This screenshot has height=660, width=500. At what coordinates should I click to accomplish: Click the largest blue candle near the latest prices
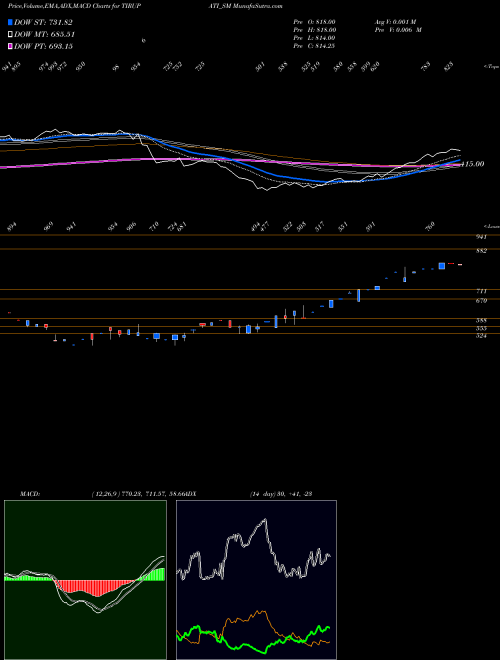(441, 266)
